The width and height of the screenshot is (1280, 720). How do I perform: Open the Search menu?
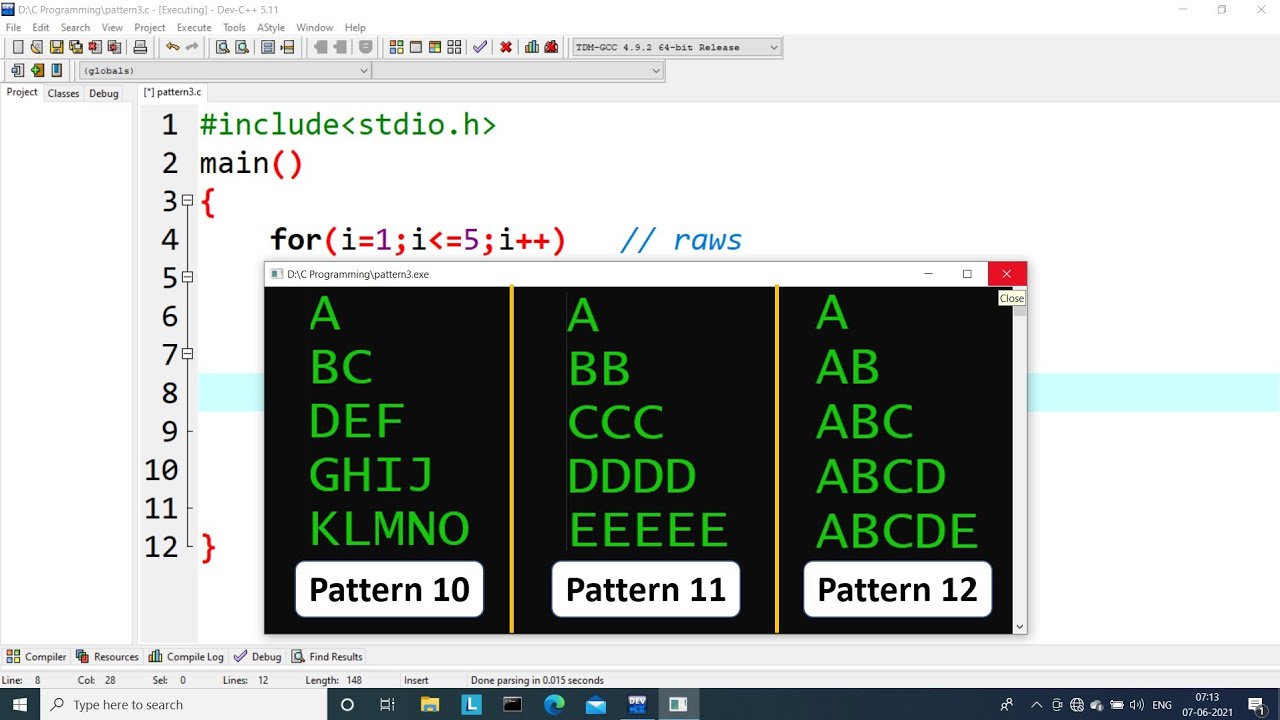click(75, 27)
